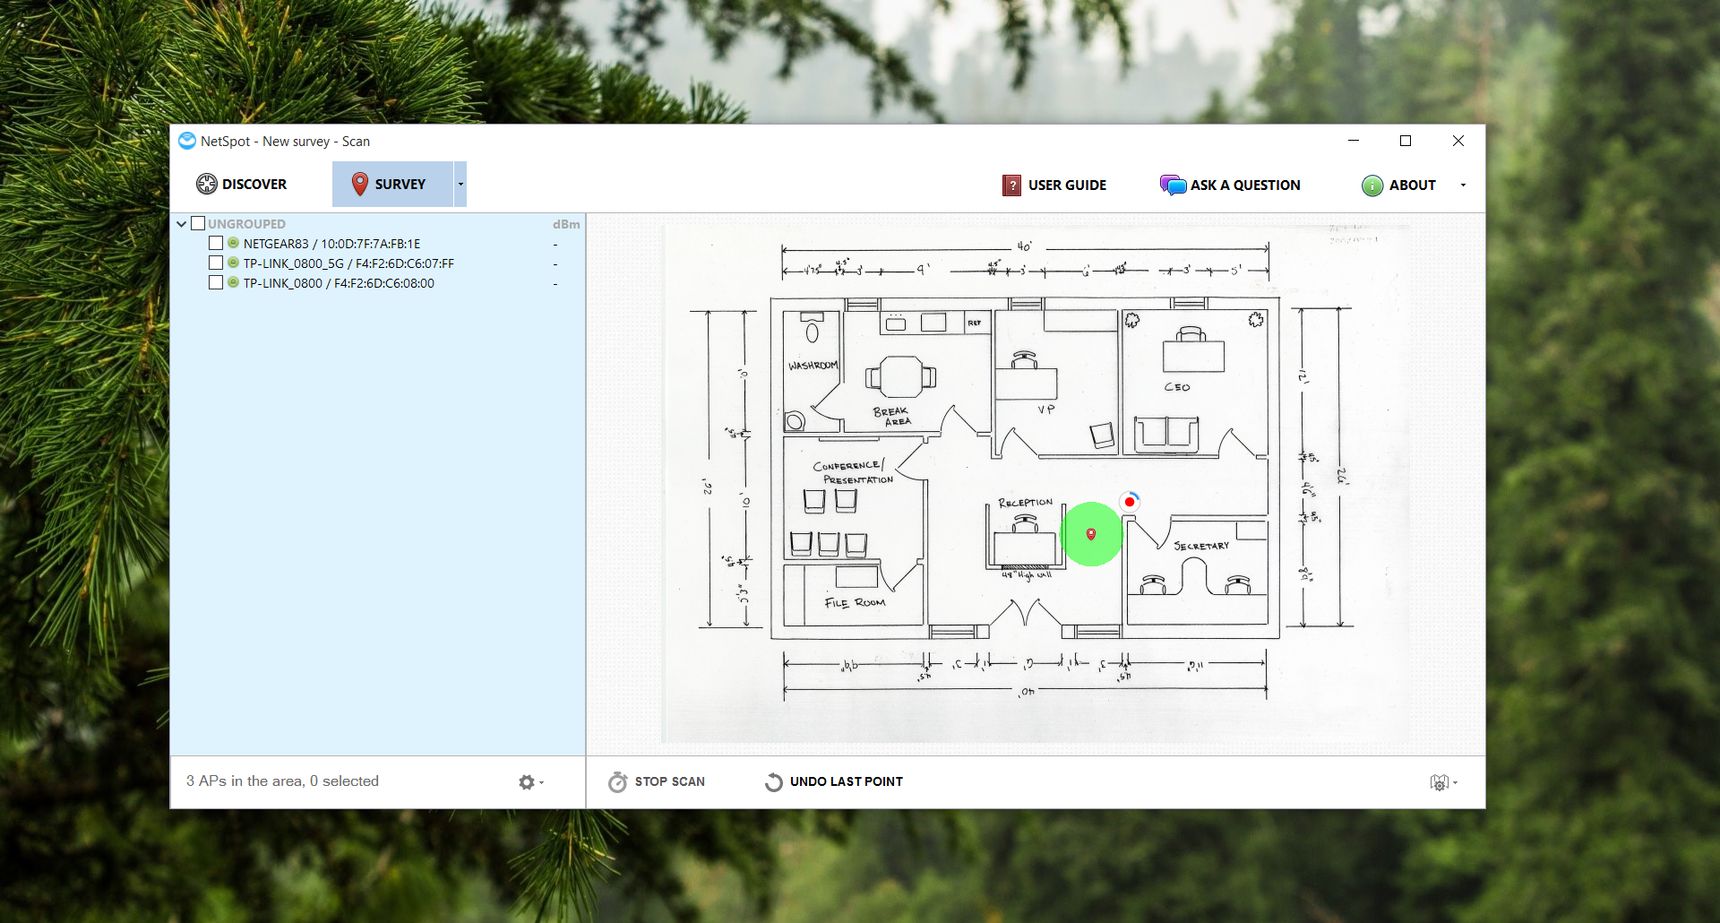Click the Survey map pin icon
The height and width of the screenshot is (923, 1720).
click(360, 184)
